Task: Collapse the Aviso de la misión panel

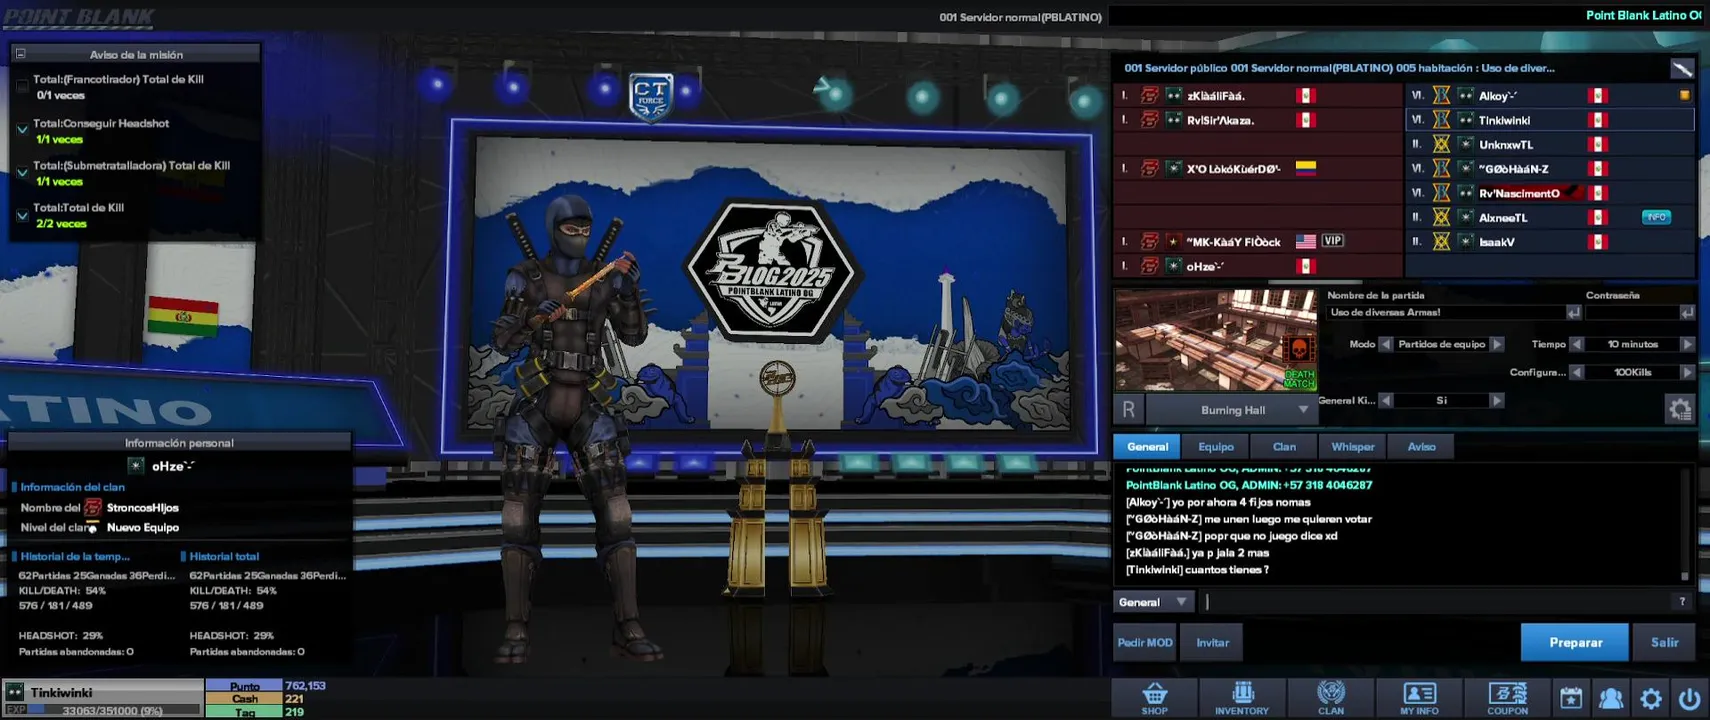Action: tap(20, 54)
